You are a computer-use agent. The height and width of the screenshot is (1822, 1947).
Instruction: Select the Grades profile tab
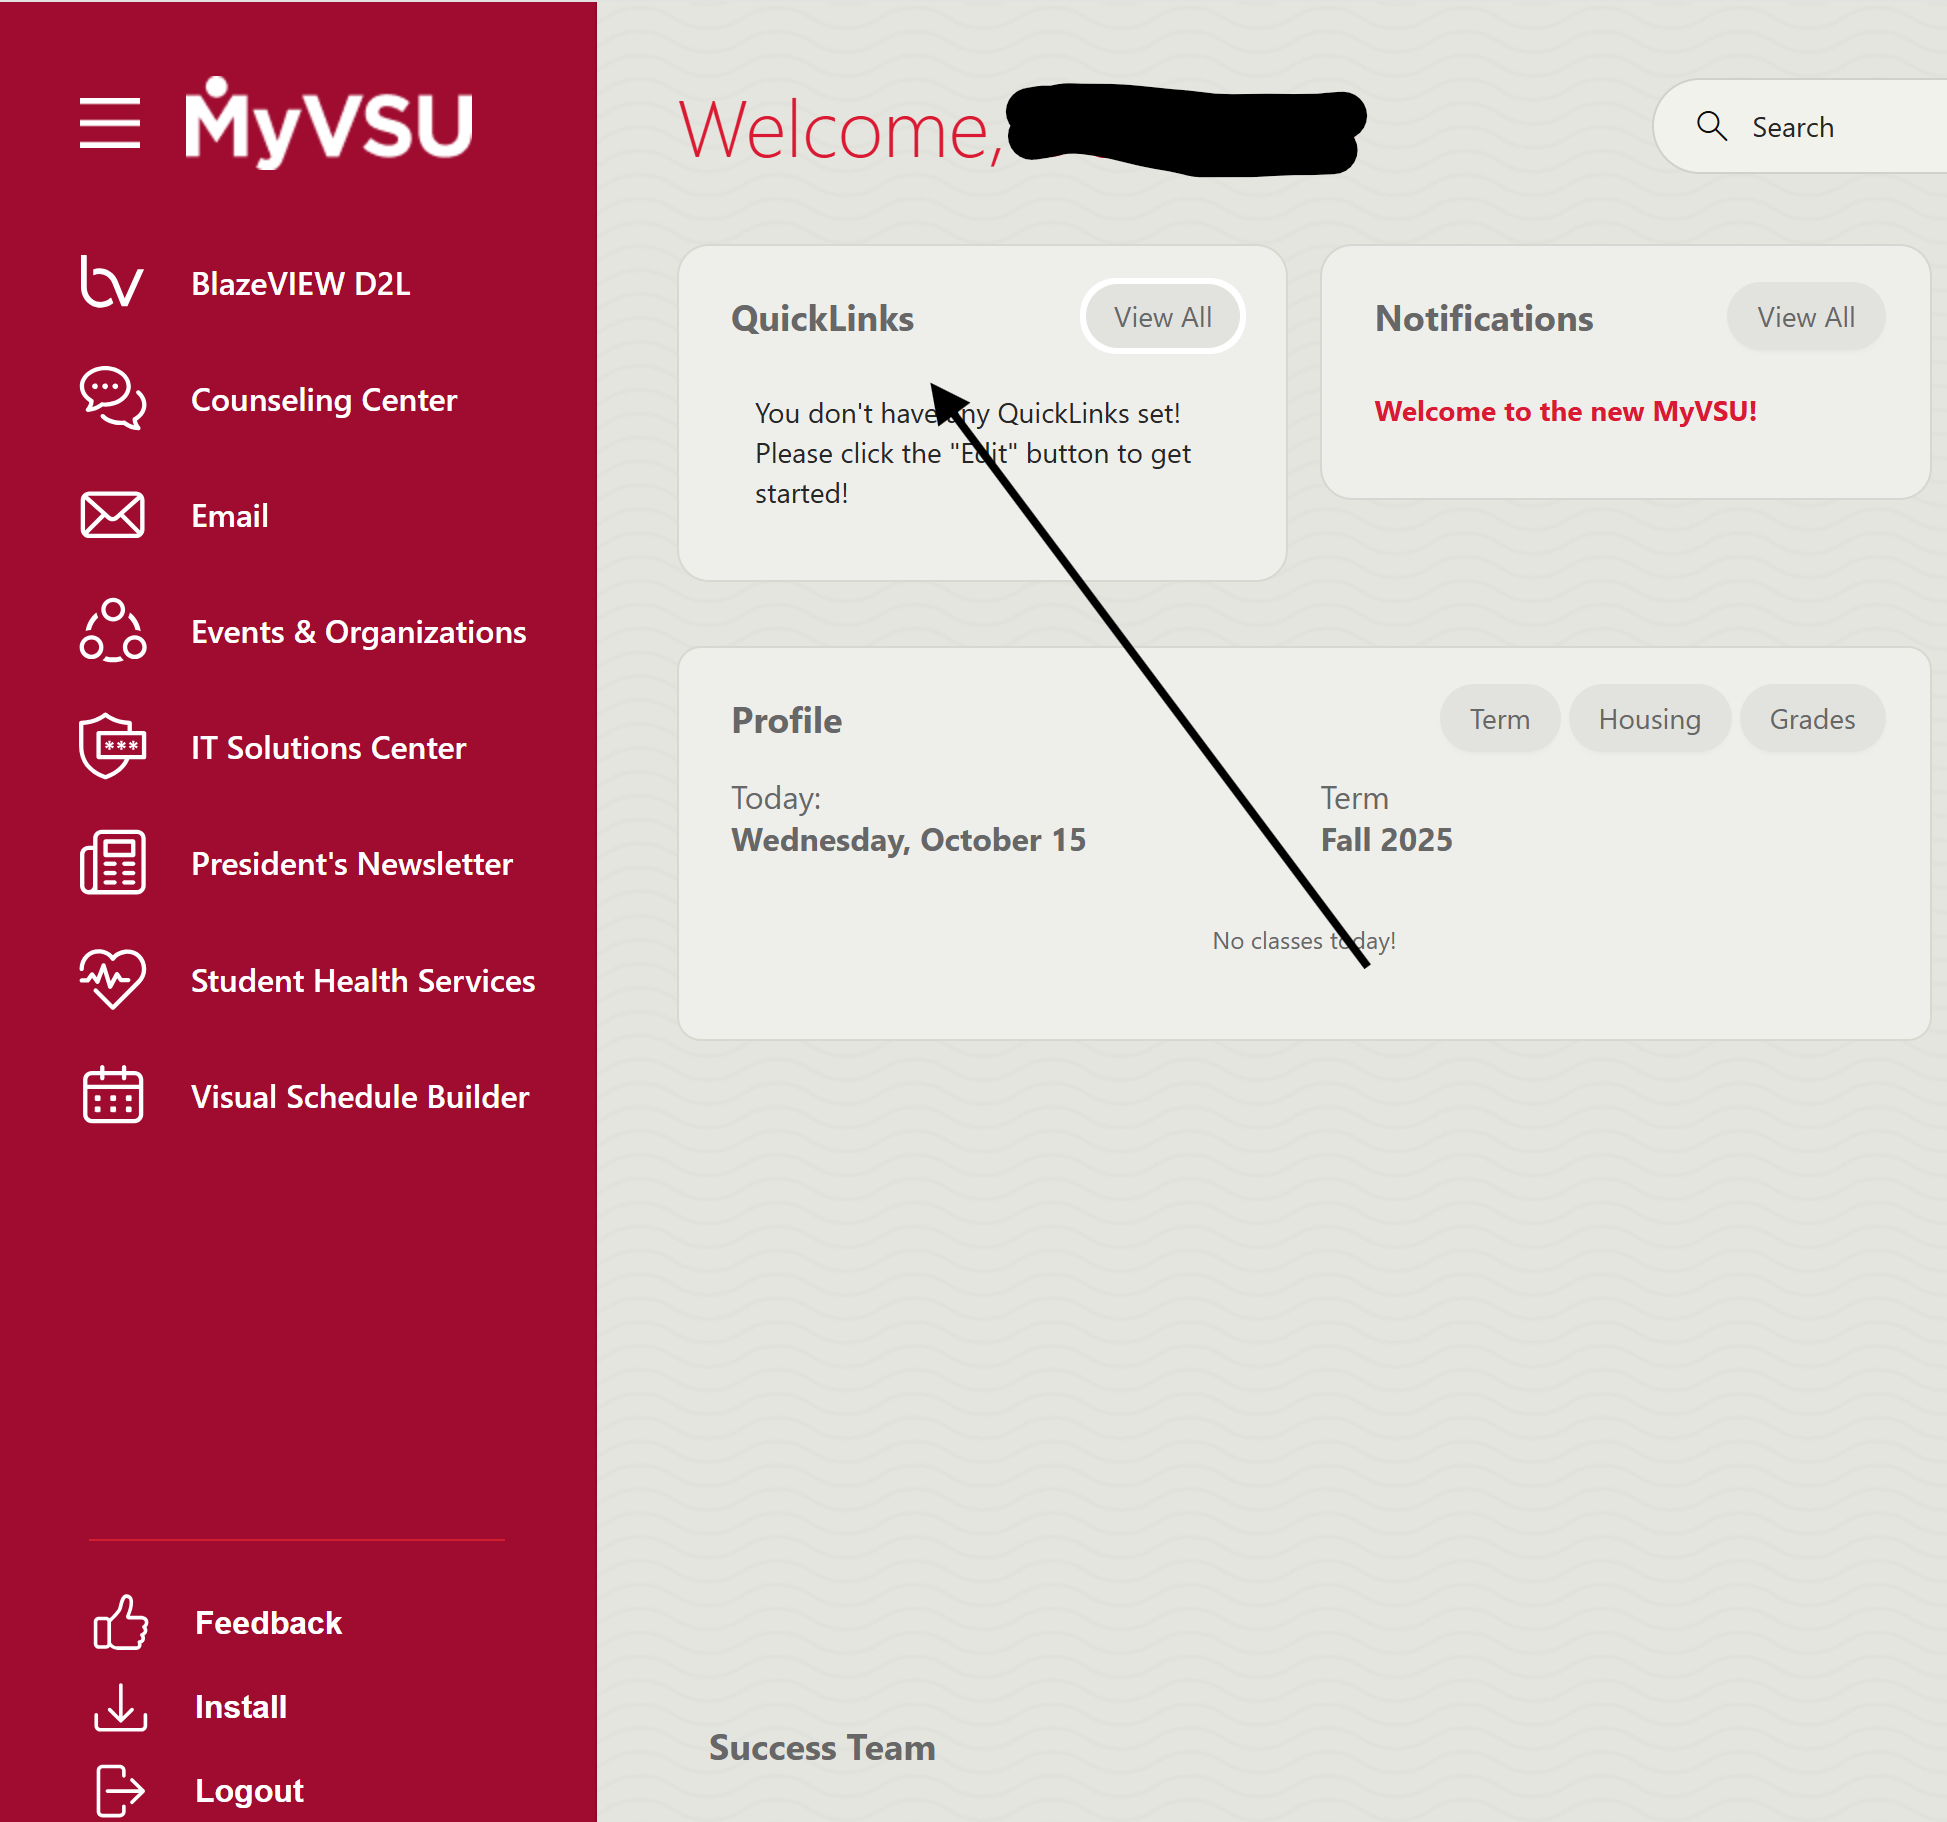coord(1812,719)
